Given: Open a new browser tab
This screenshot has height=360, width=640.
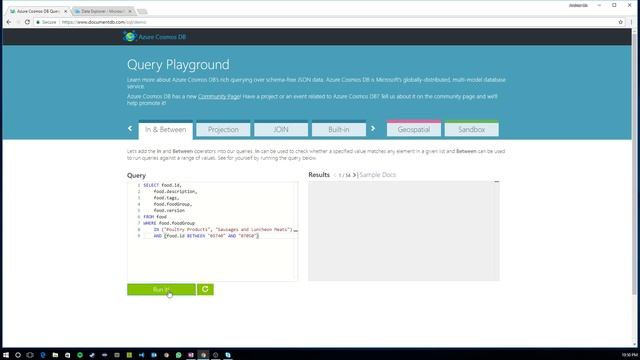Looking at the screenshot, I should click(142, 11).
